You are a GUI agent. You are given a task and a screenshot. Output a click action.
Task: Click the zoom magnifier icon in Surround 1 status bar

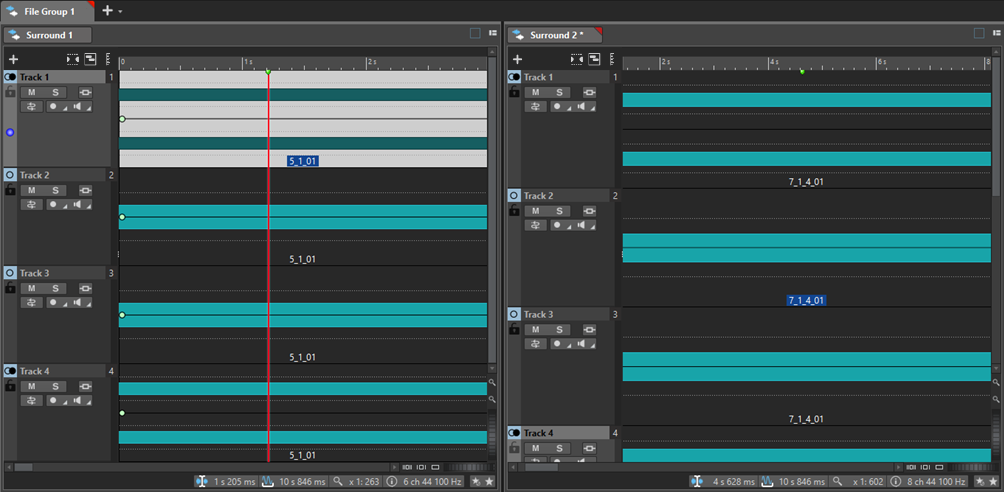pyautogui.click(x=338, y=481)
